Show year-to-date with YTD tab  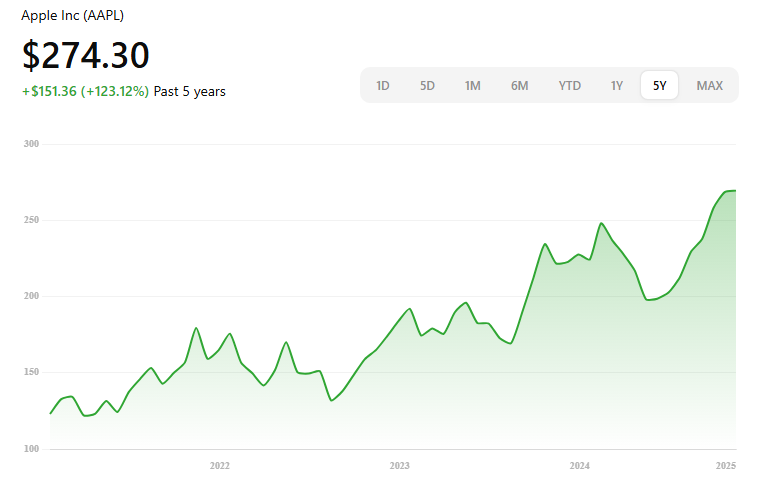[x=569, y=86]
